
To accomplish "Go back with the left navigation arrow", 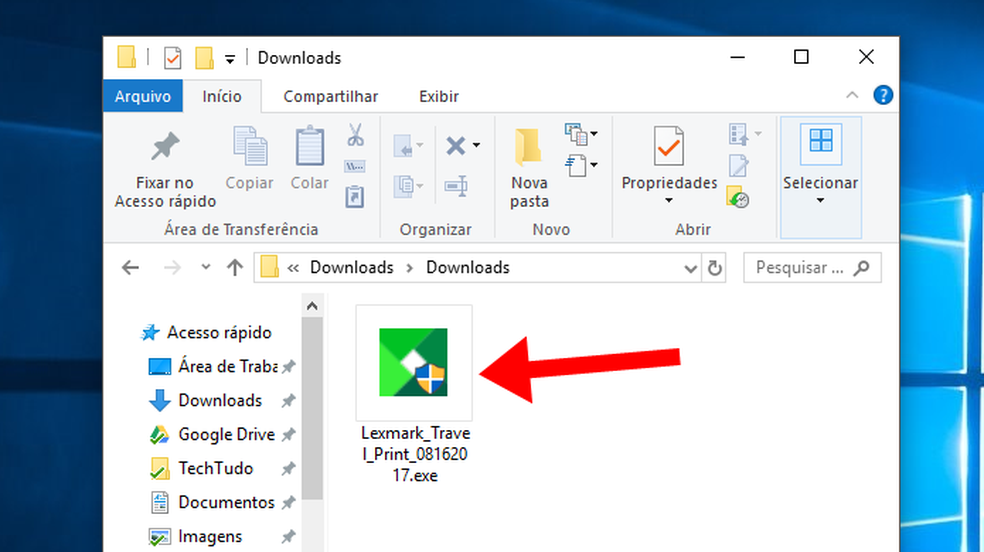I will coord(130,268).
